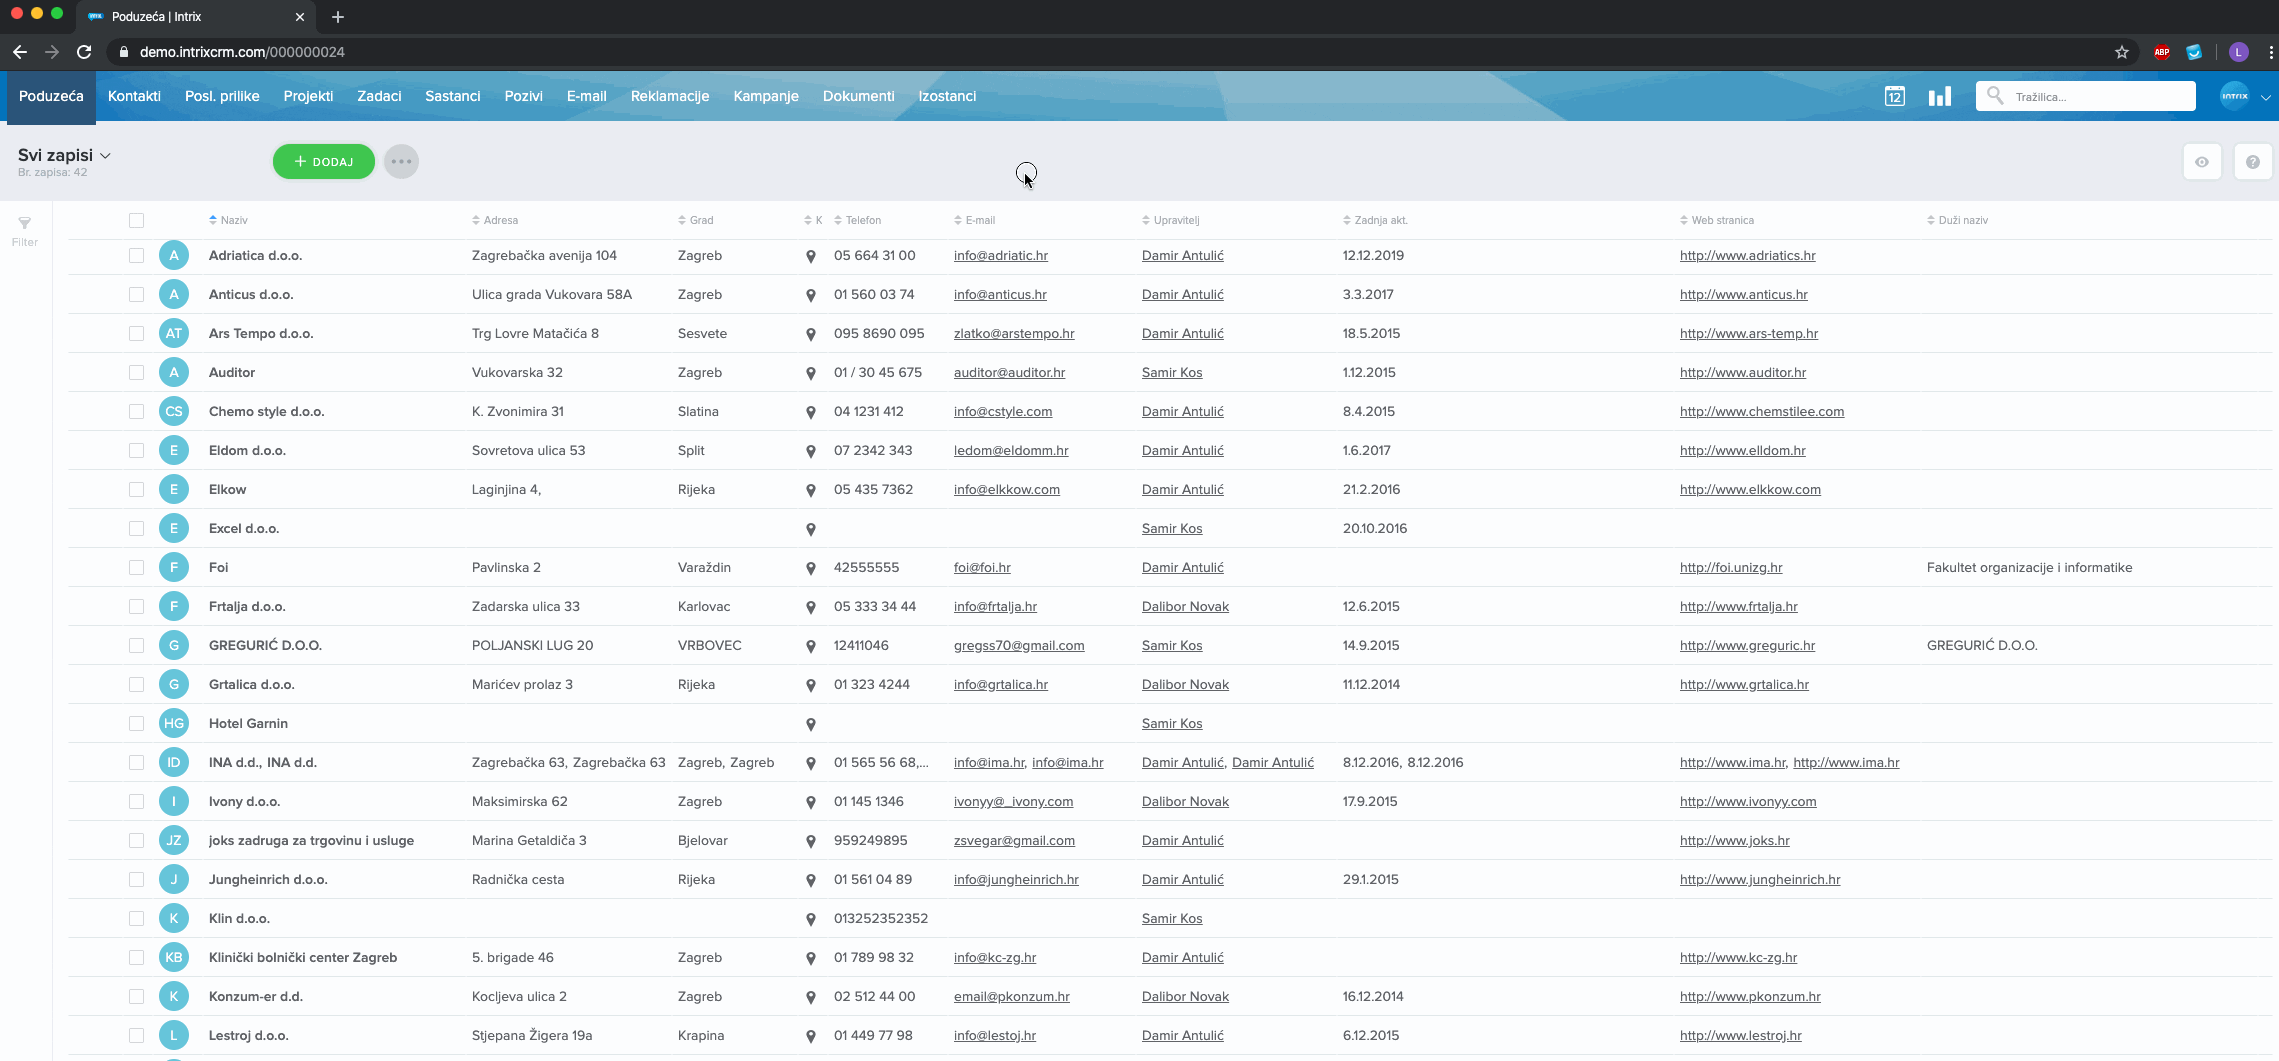Switch to the Kontakti tab

coord(134,96)
